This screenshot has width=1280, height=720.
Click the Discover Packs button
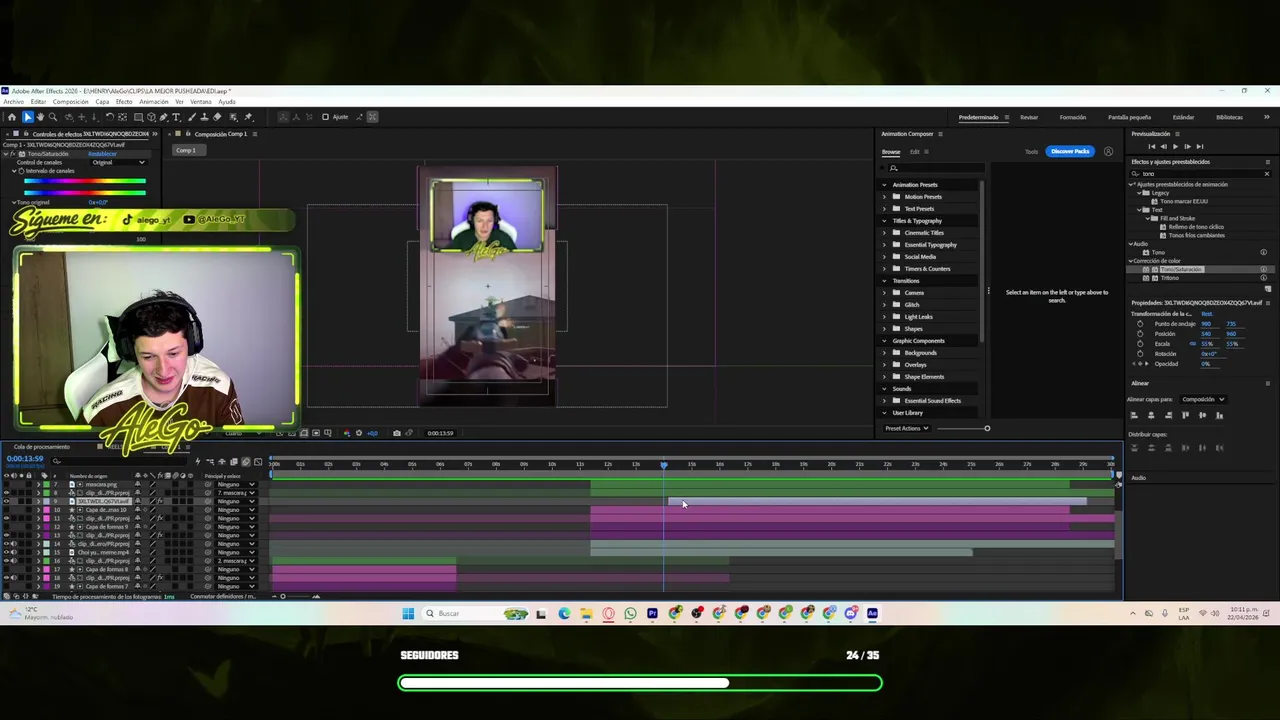1070,151
